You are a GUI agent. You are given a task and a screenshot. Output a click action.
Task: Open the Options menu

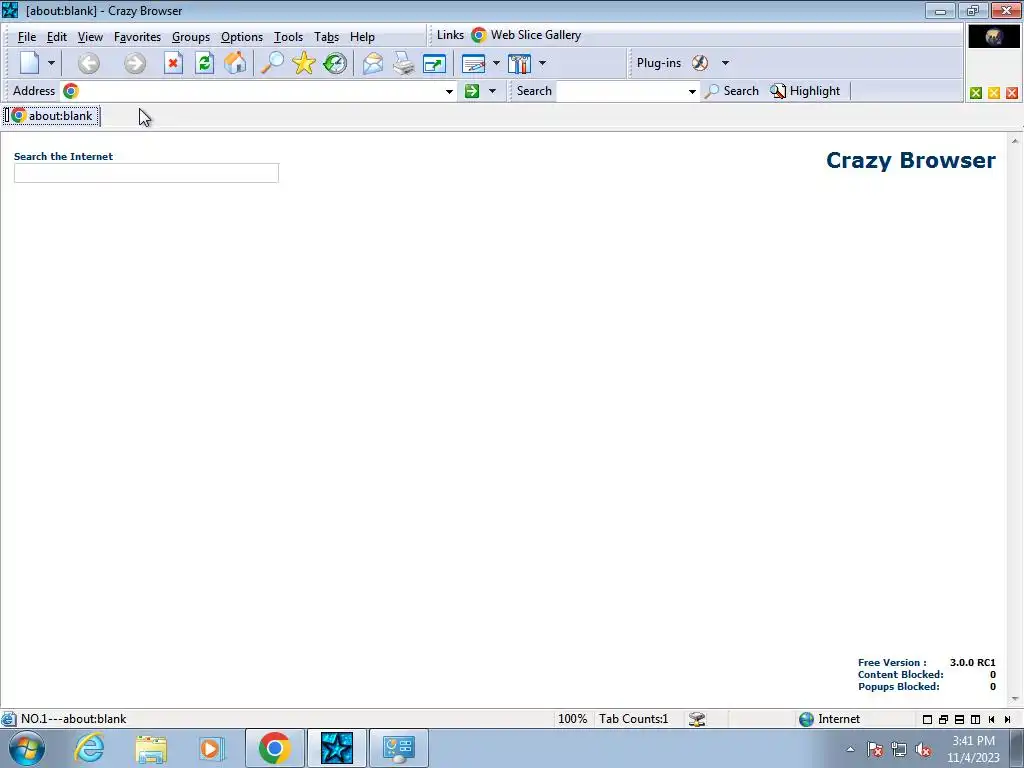(242, 37)
